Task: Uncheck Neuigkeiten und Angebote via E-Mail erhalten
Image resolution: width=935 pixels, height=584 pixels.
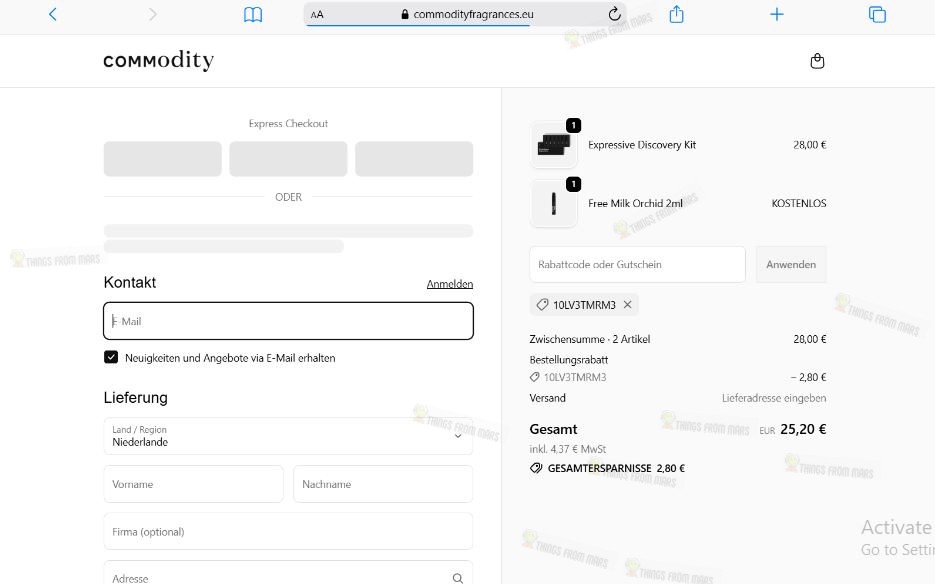Action: (x=111, y=357)
